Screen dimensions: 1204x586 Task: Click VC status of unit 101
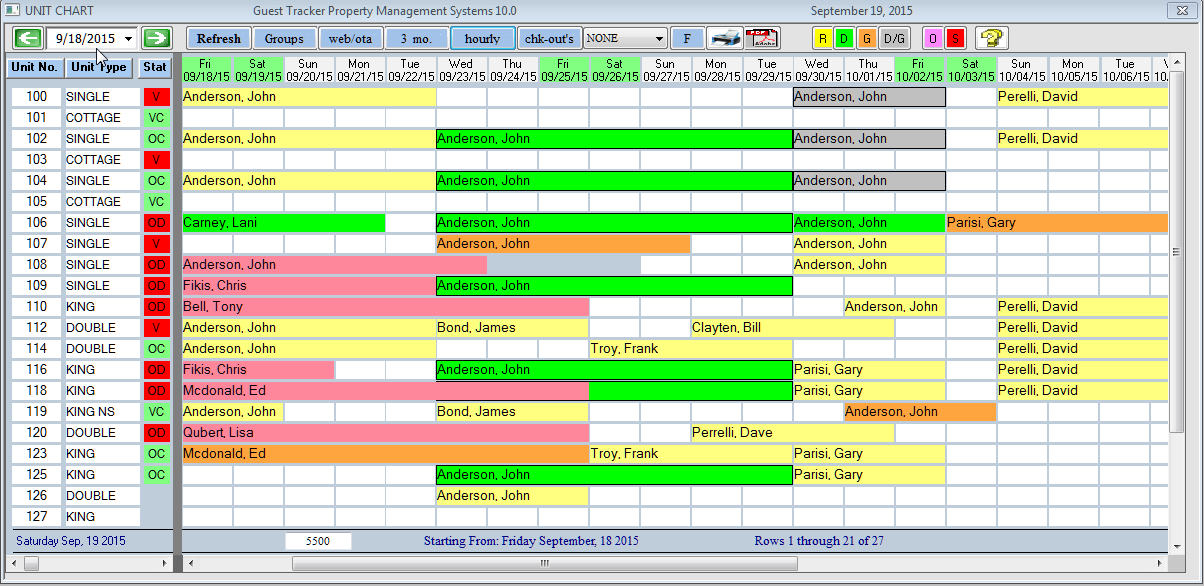(156, 118)
